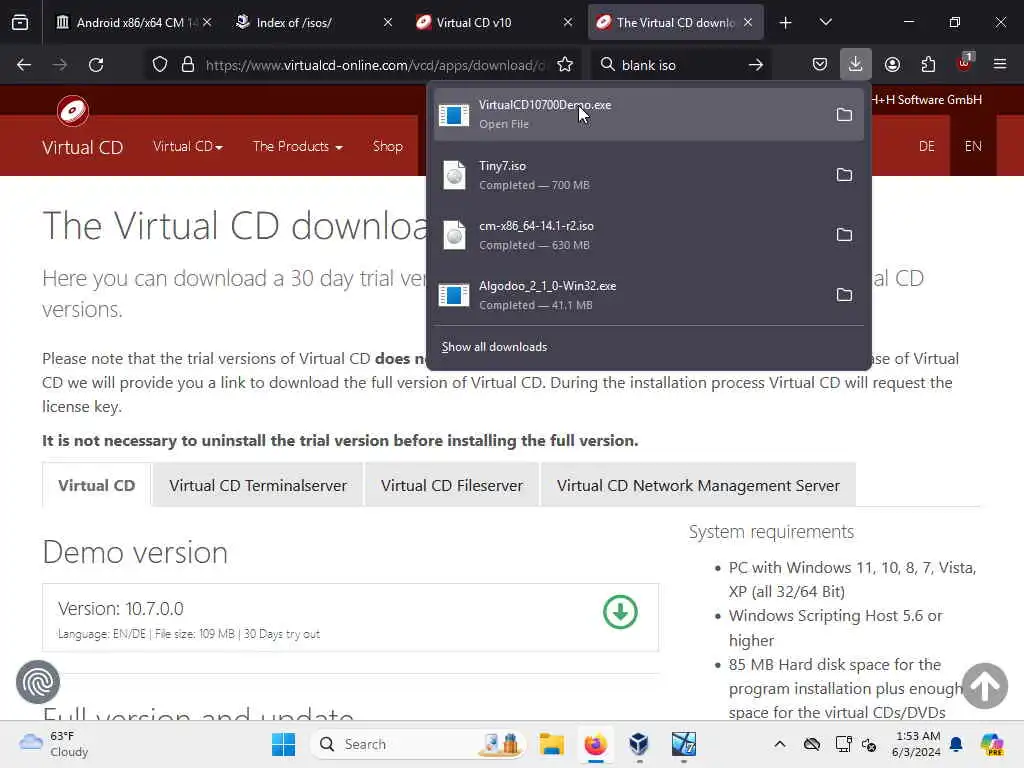Open the Shop menu item

point(388,146)
